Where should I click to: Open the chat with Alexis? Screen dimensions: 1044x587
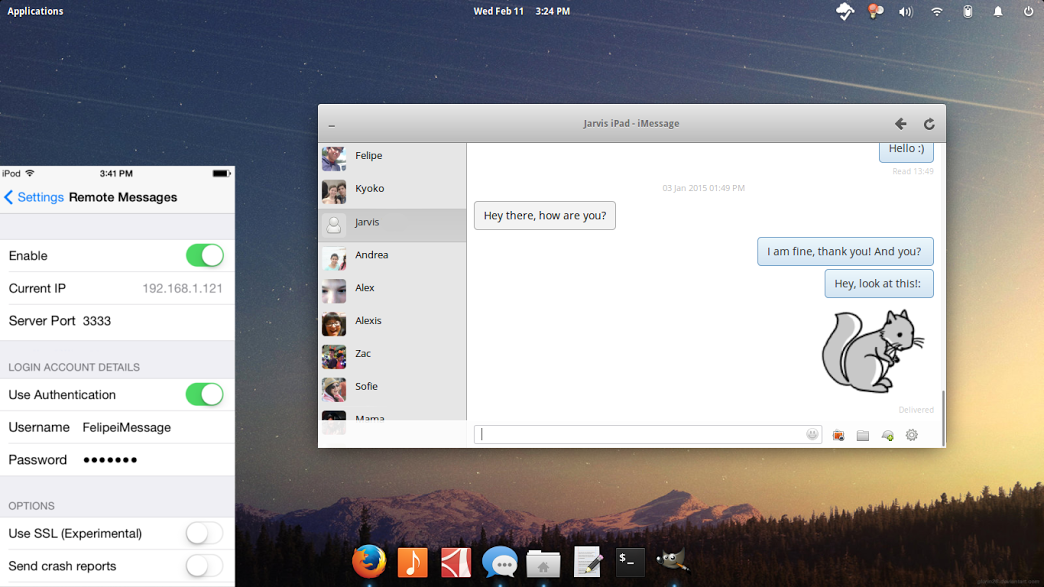(x=368, y=321)
